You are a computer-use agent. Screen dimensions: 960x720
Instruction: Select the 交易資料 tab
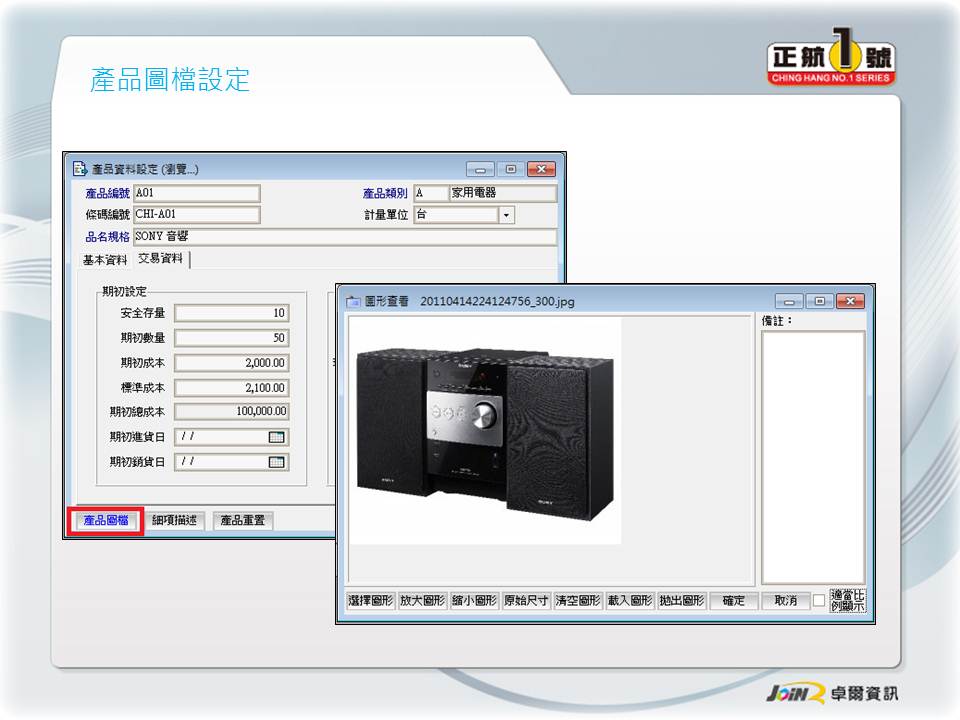coord(160,260)
